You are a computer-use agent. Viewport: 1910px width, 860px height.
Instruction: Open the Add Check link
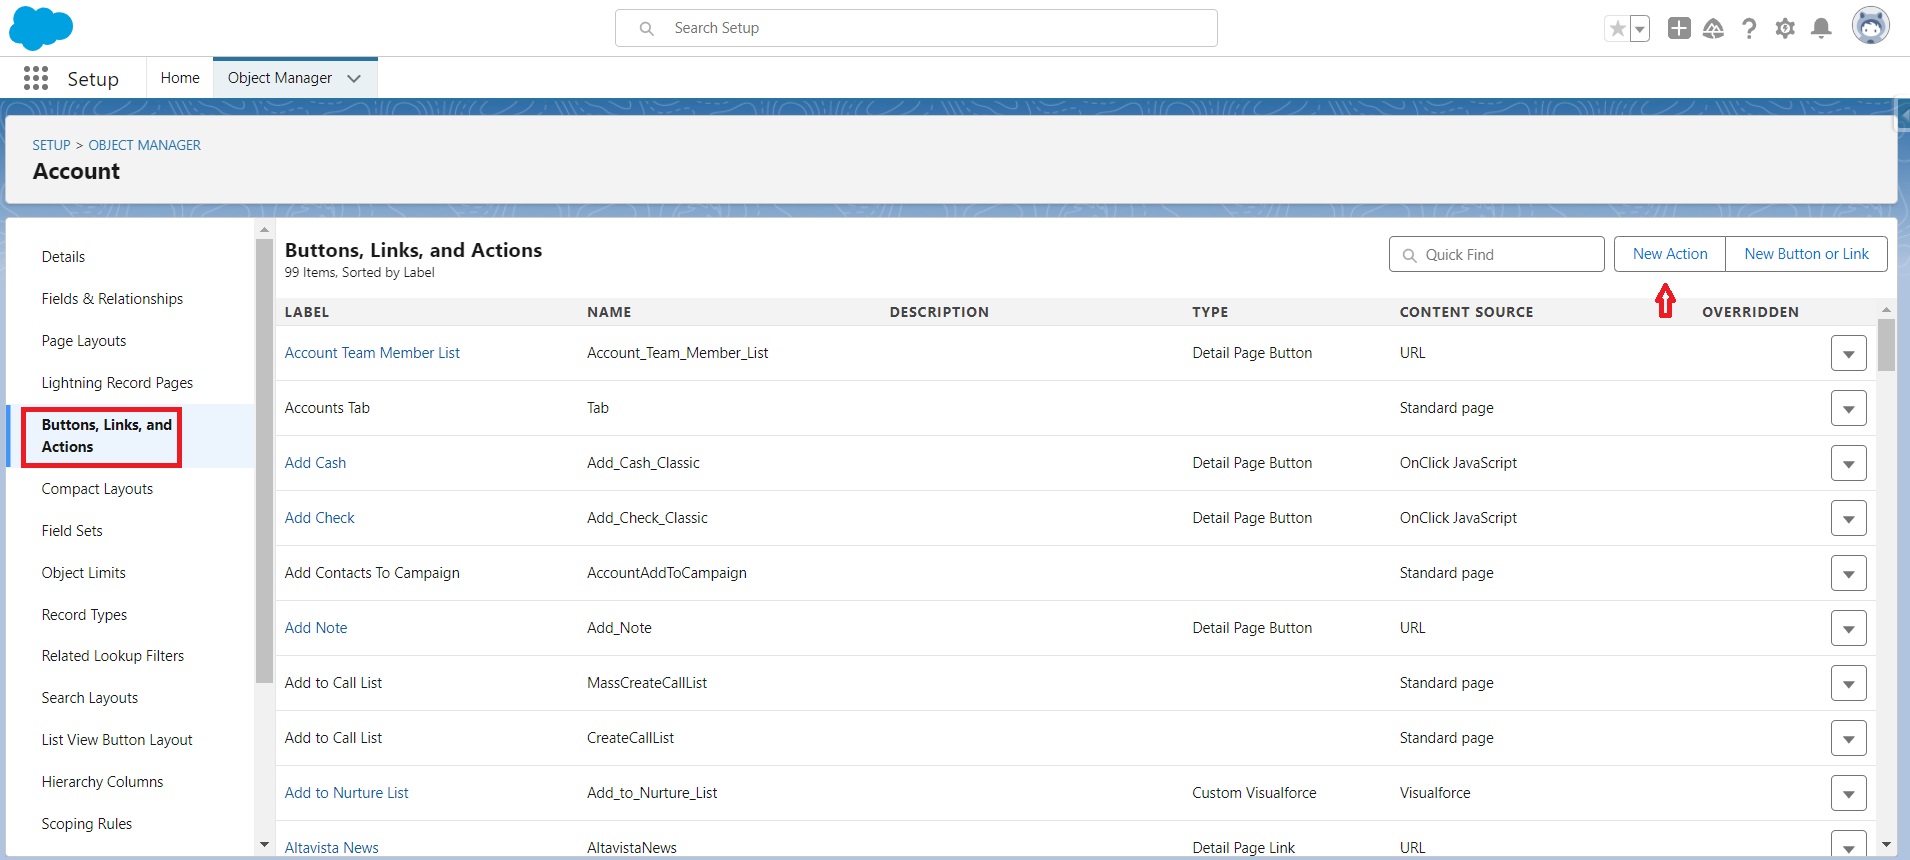[320, 518]
